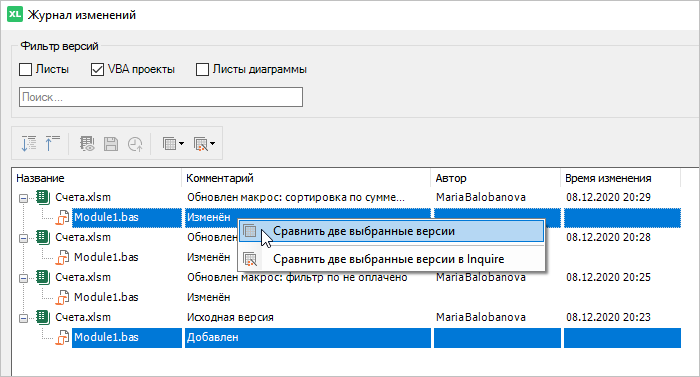Click the module file icon under 20:25 version
Viewport: 700px width, 377px height.
click(62, 297)
